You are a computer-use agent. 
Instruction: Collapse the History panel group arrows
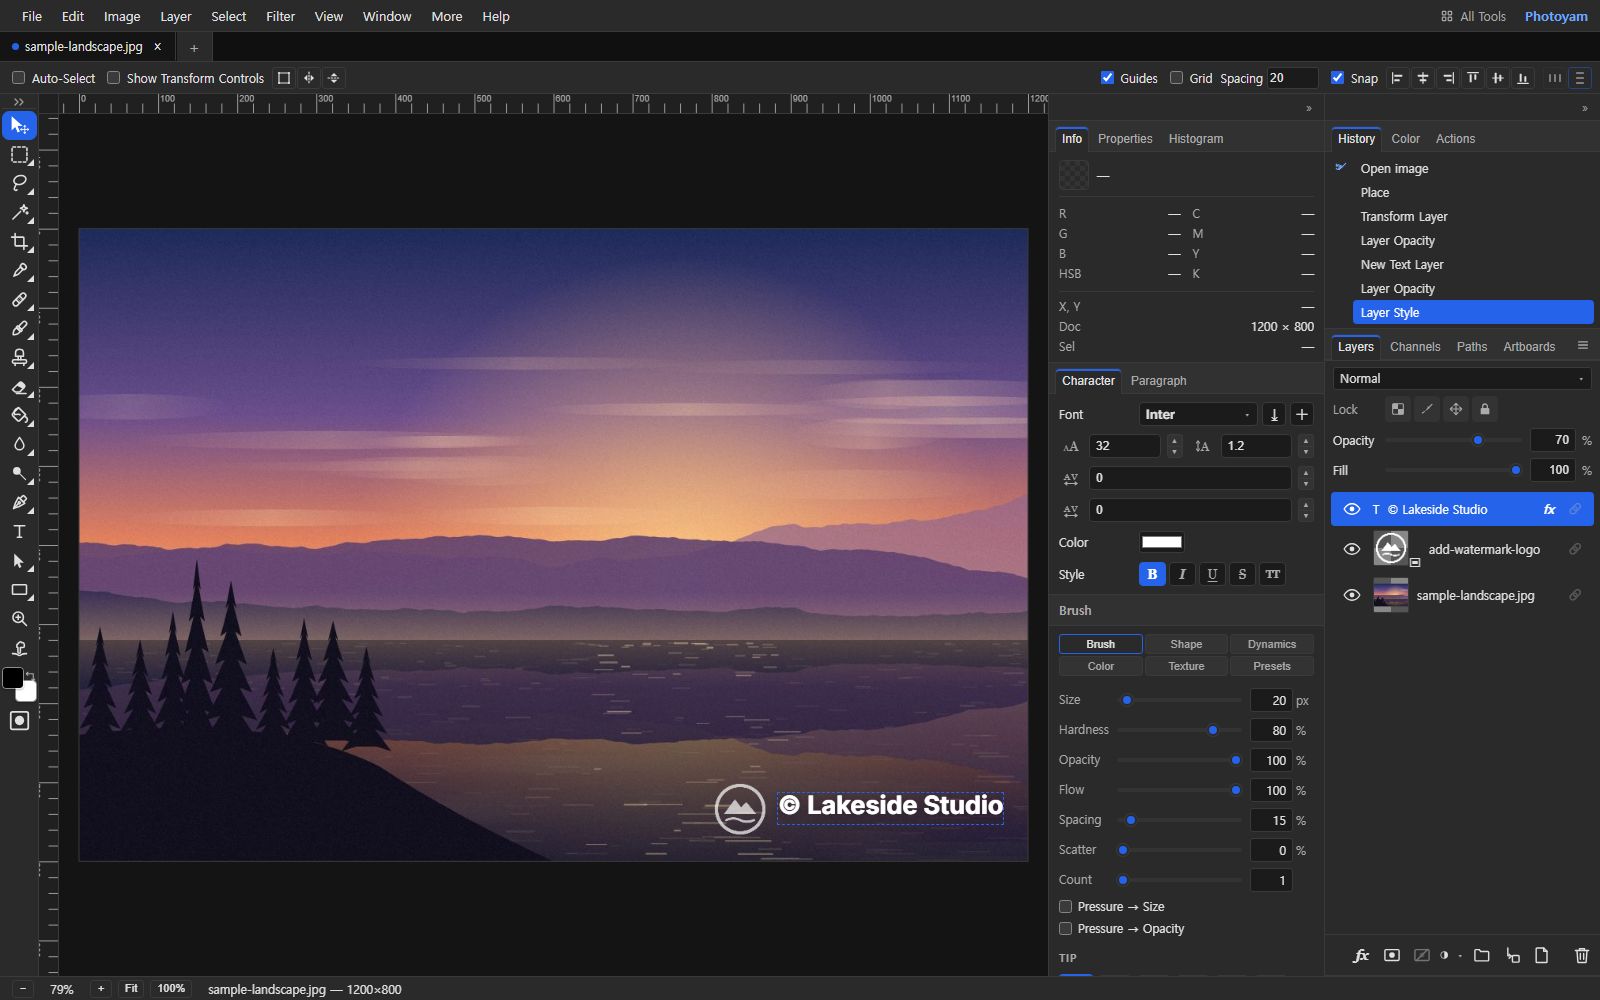(1584, 108)
